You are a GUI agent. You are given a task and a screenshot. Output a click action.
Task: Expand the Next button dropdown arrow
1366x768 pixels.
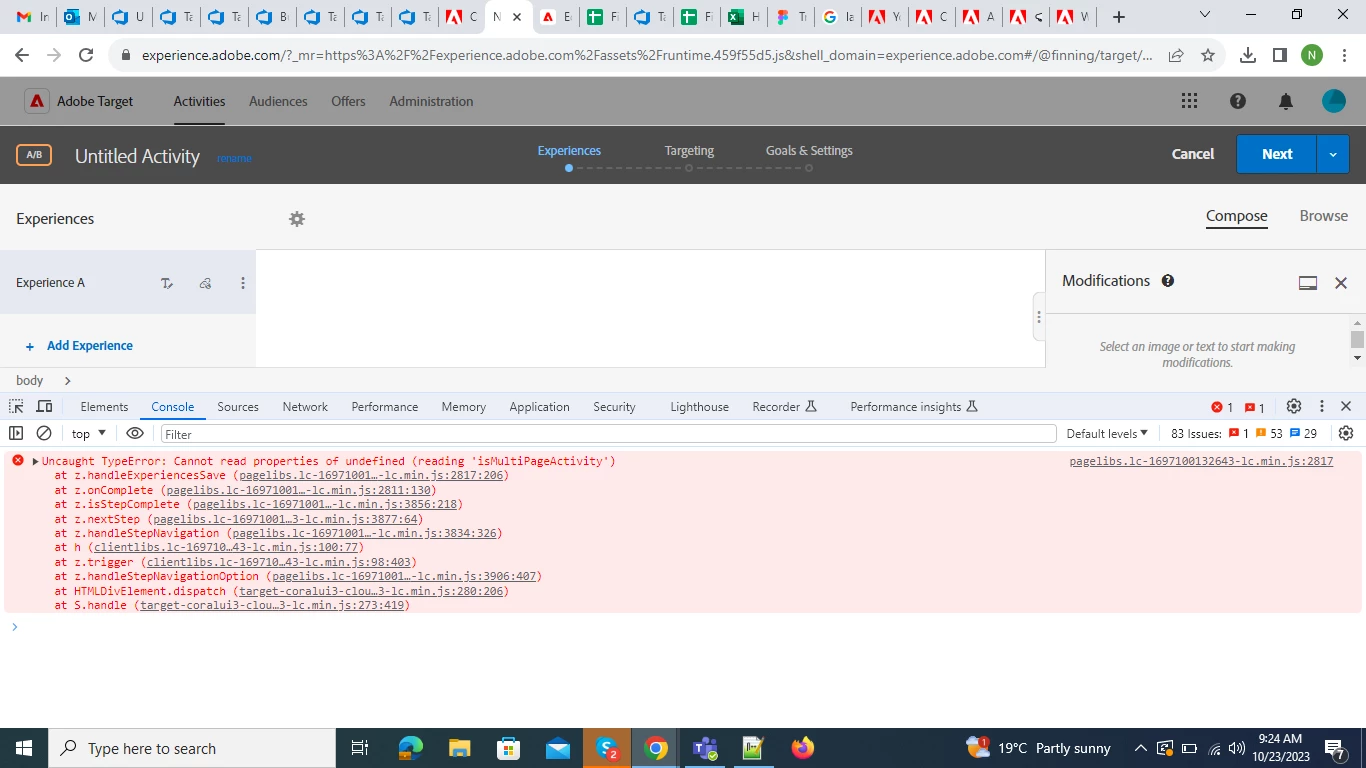point(1332,154)
